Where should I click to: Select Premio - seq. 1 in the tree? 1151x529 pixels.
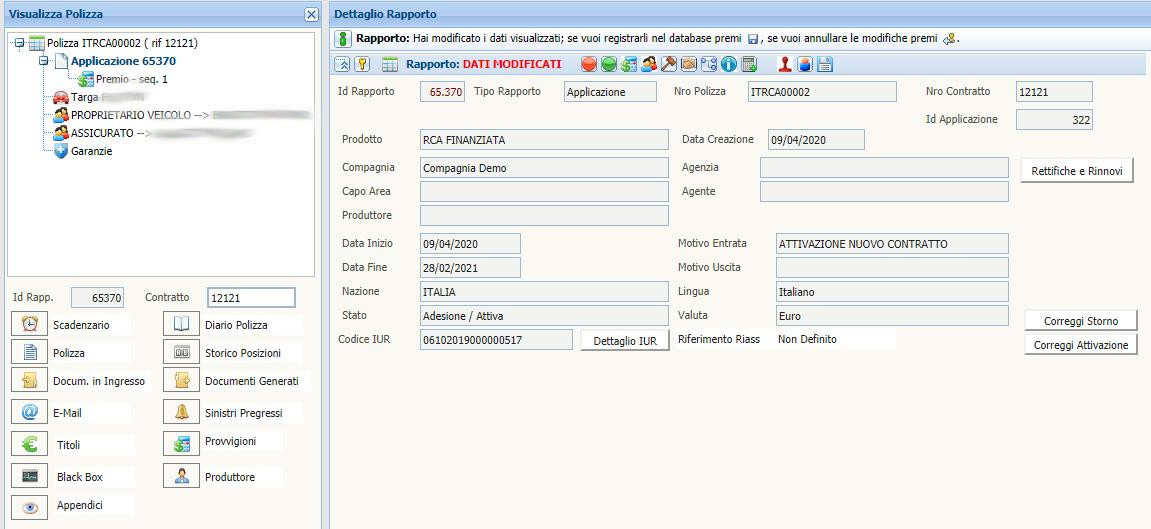pos(131,79)
